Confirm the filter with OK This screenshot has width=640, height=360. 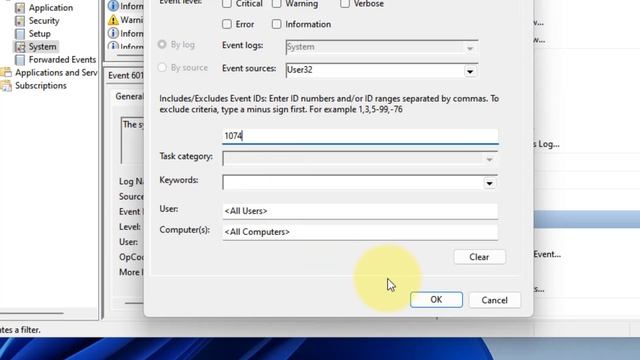click(436, 300)
